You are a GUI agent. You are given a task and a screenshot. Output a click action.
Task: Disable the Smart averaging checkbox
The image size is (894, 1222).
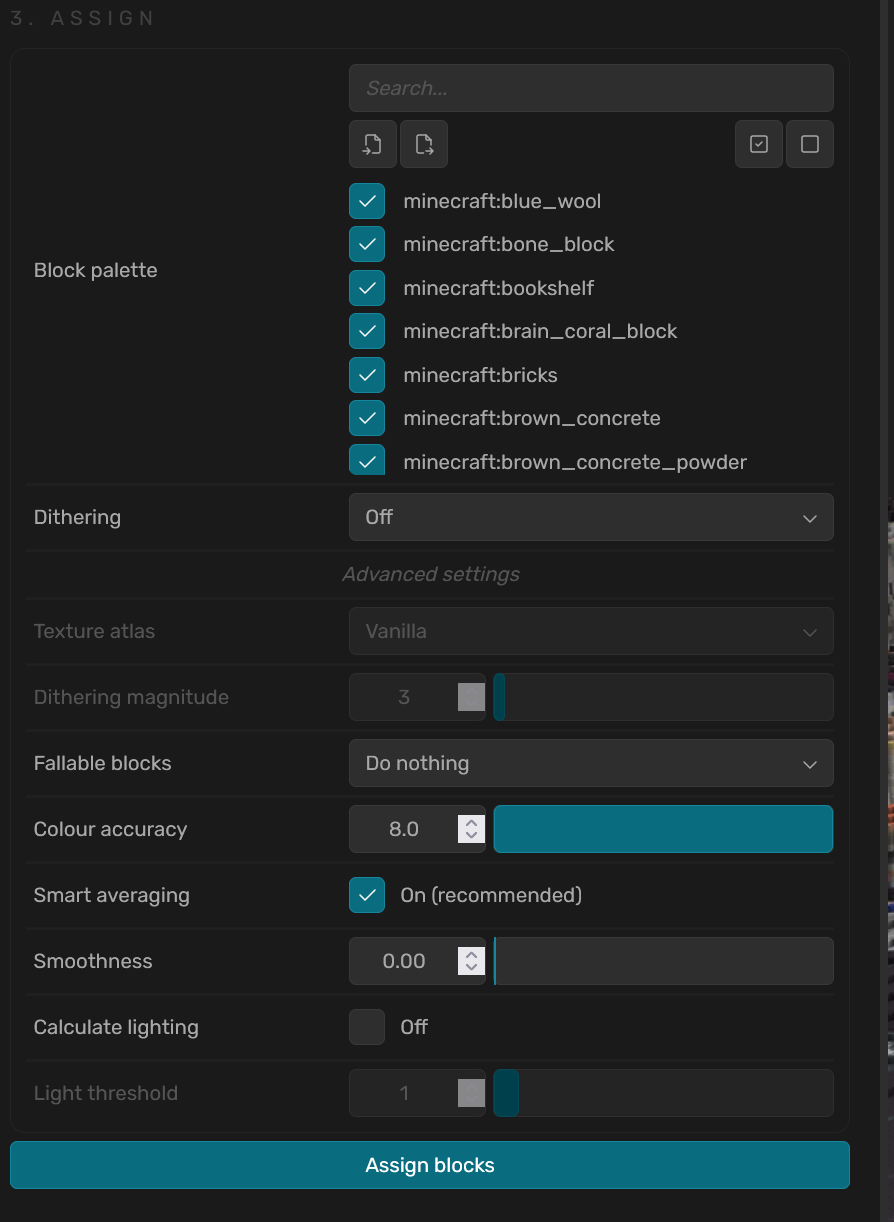click(x=367, y=895)
